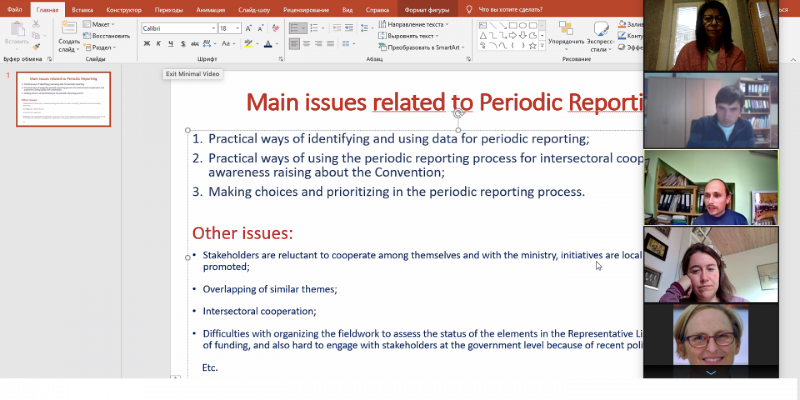This screenshot has height=400, width=800.
Task: Click the Создать слайд new slide icon
Action: [69, 28]
